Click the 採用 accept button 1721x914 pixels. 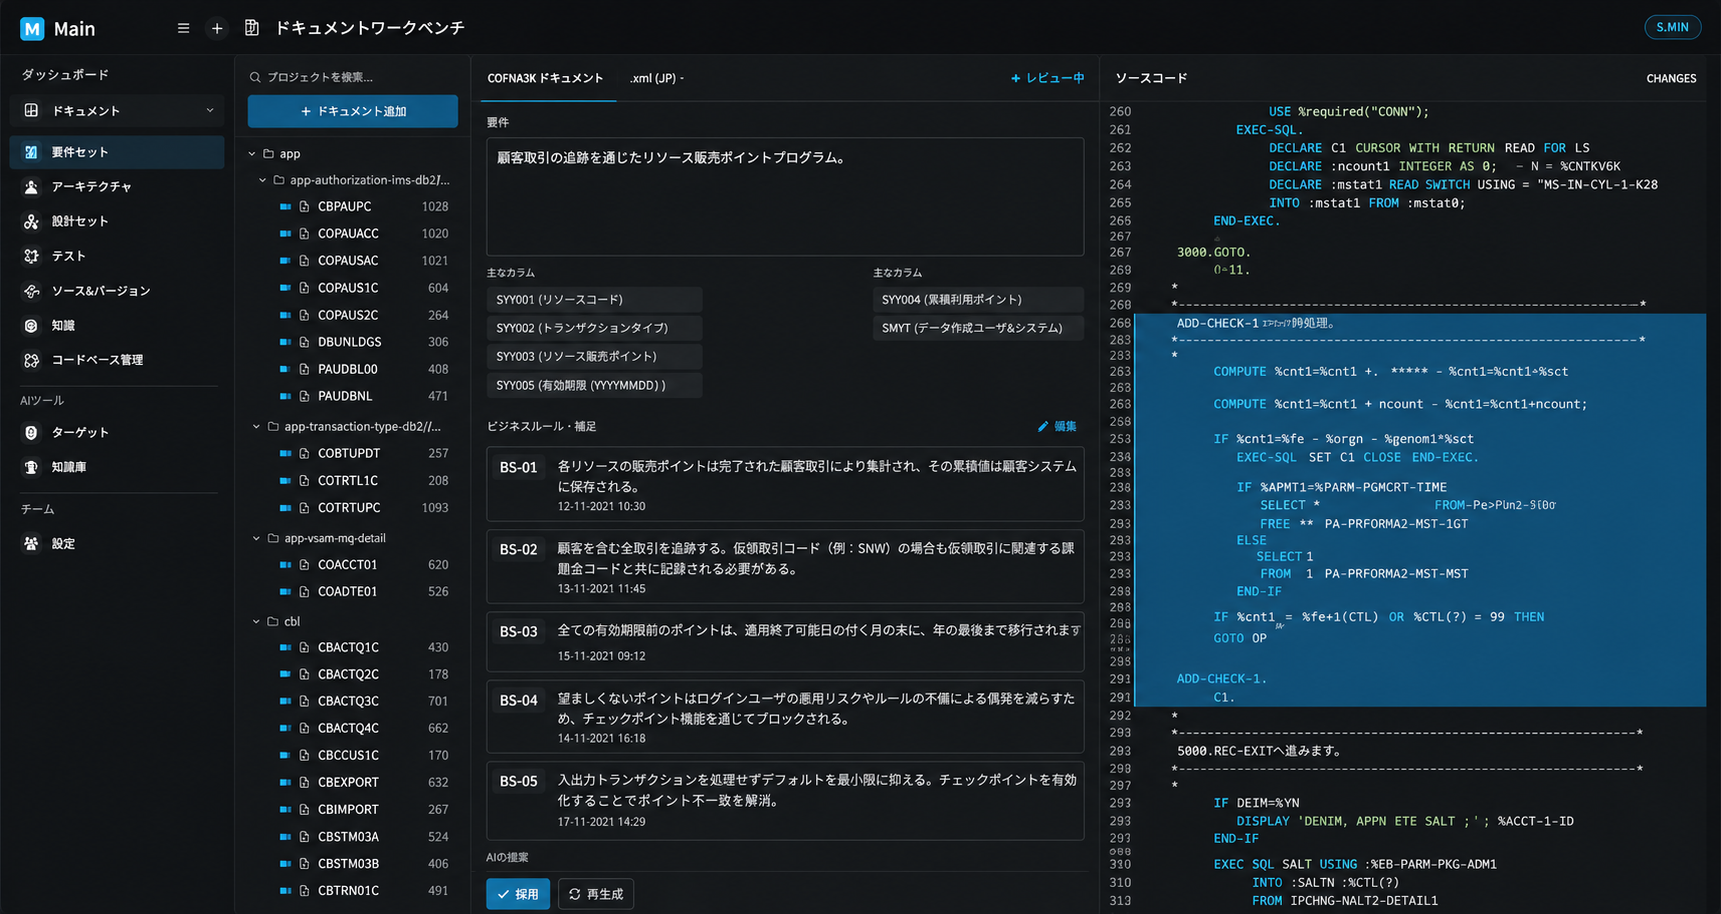(x=518, y=894)
